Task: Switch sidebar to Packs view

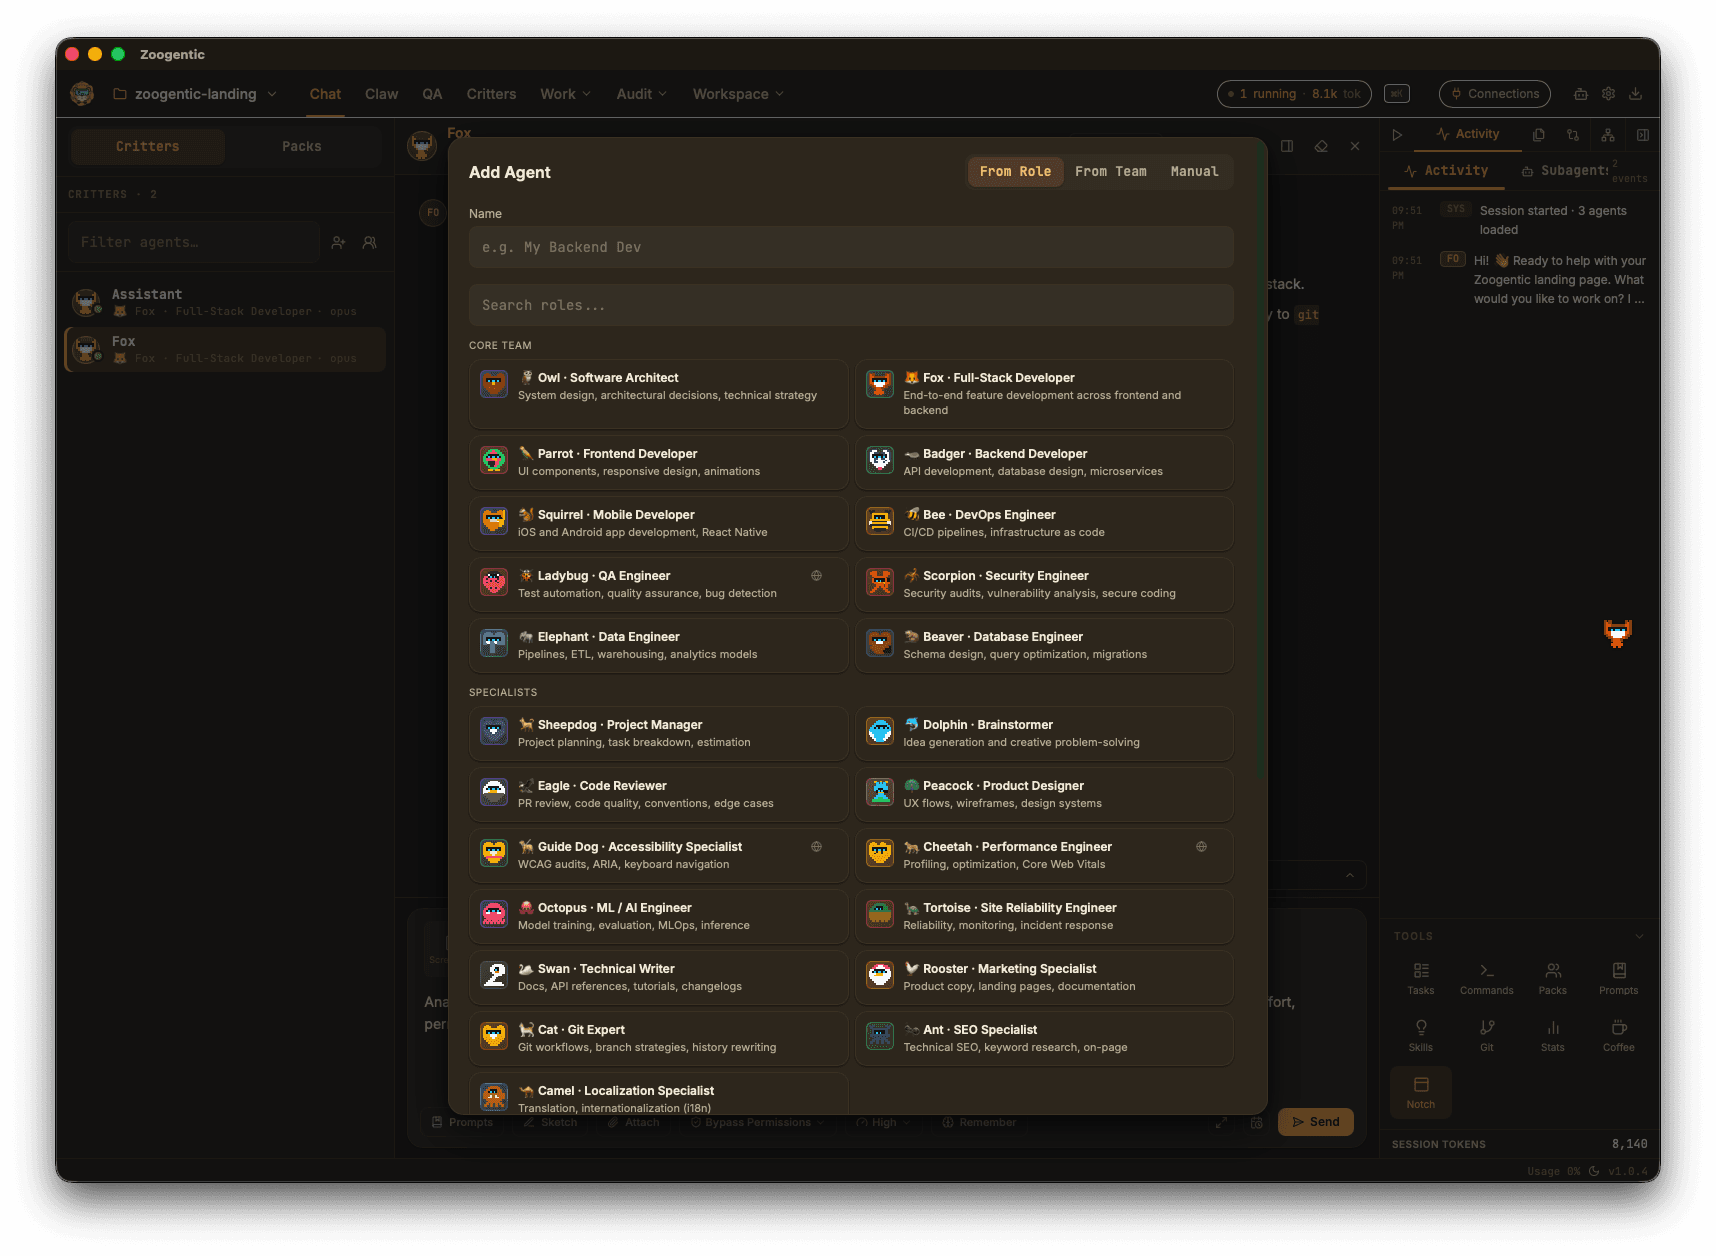Action: (302, 146)
